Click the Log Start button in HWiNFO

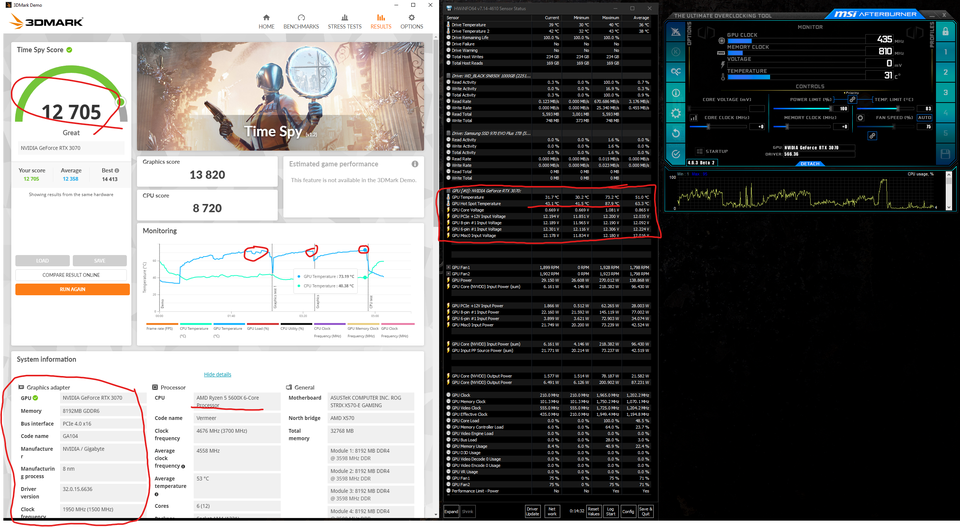[610, 511]
